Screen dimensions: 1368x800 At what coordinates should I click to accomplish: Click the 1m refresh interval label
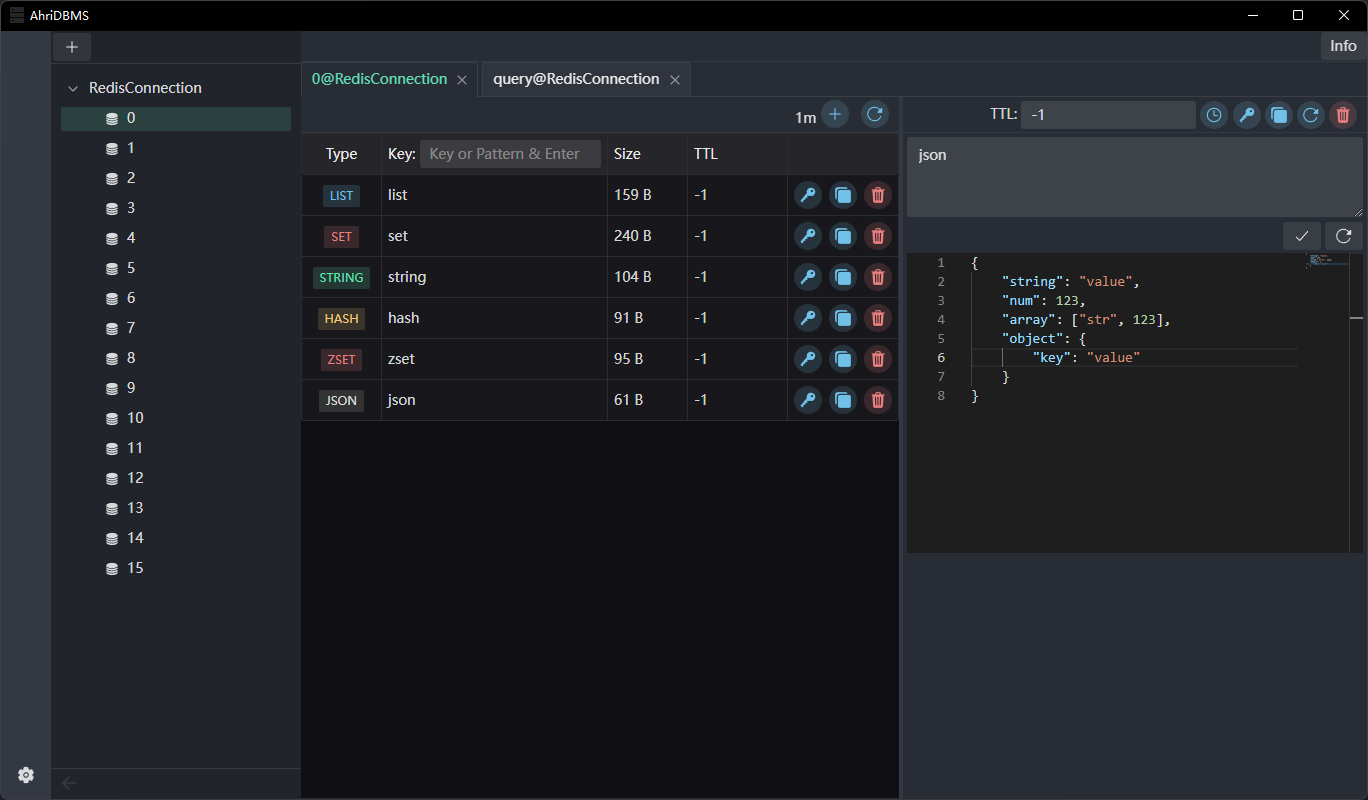[x=806, y=118]
